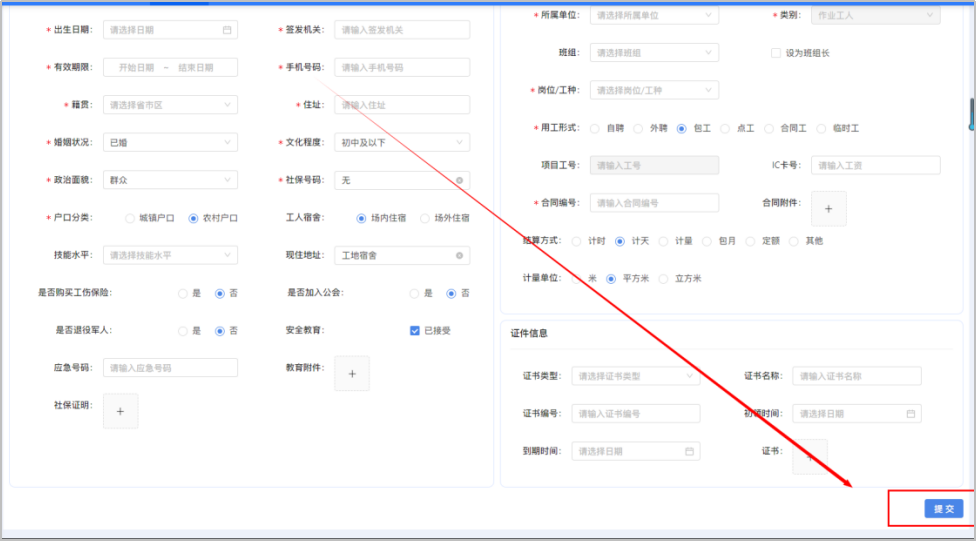Focus the 合同编号 input field
The height and width of the screenshot is (542, 978).
[654, 203]
